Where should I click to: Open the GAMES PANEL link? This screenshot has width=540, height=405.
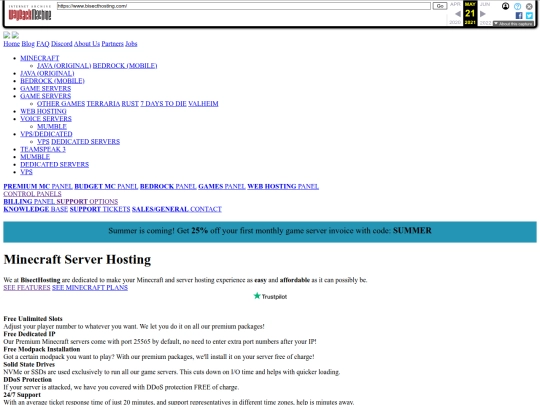pos(222,186)
